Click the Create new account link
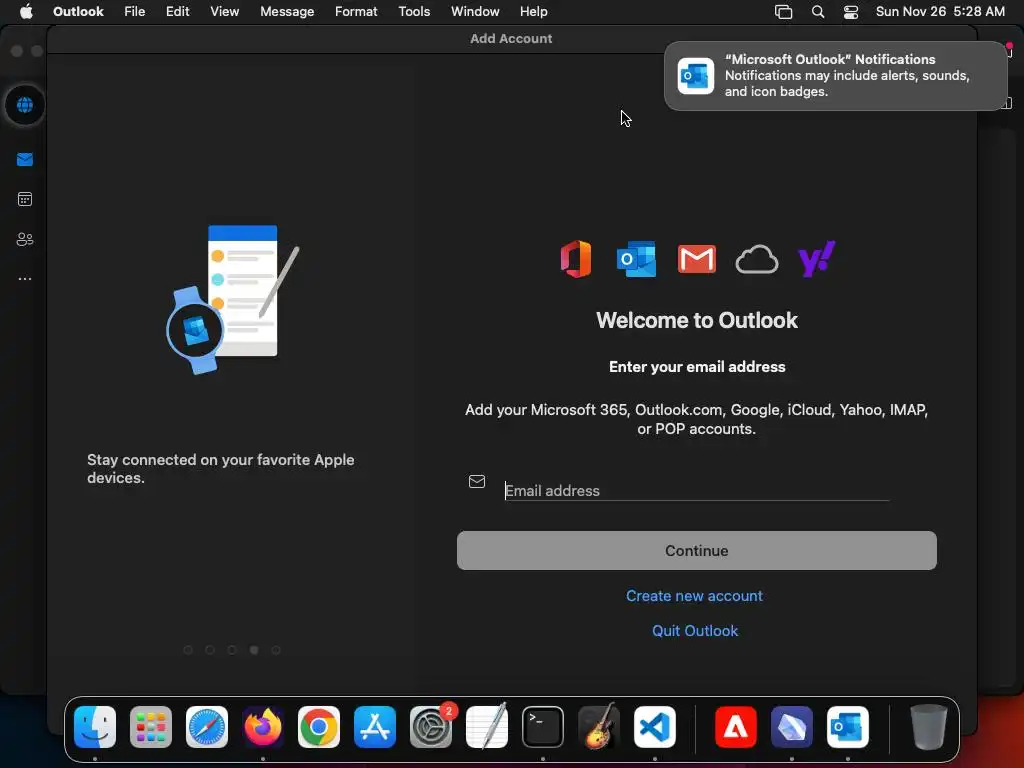This screenshot has width=1024, height=768. tap(694, 596)
